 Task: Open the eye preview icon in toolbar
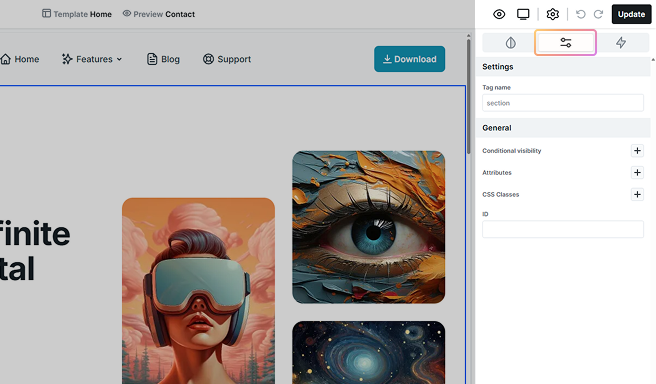499,14
